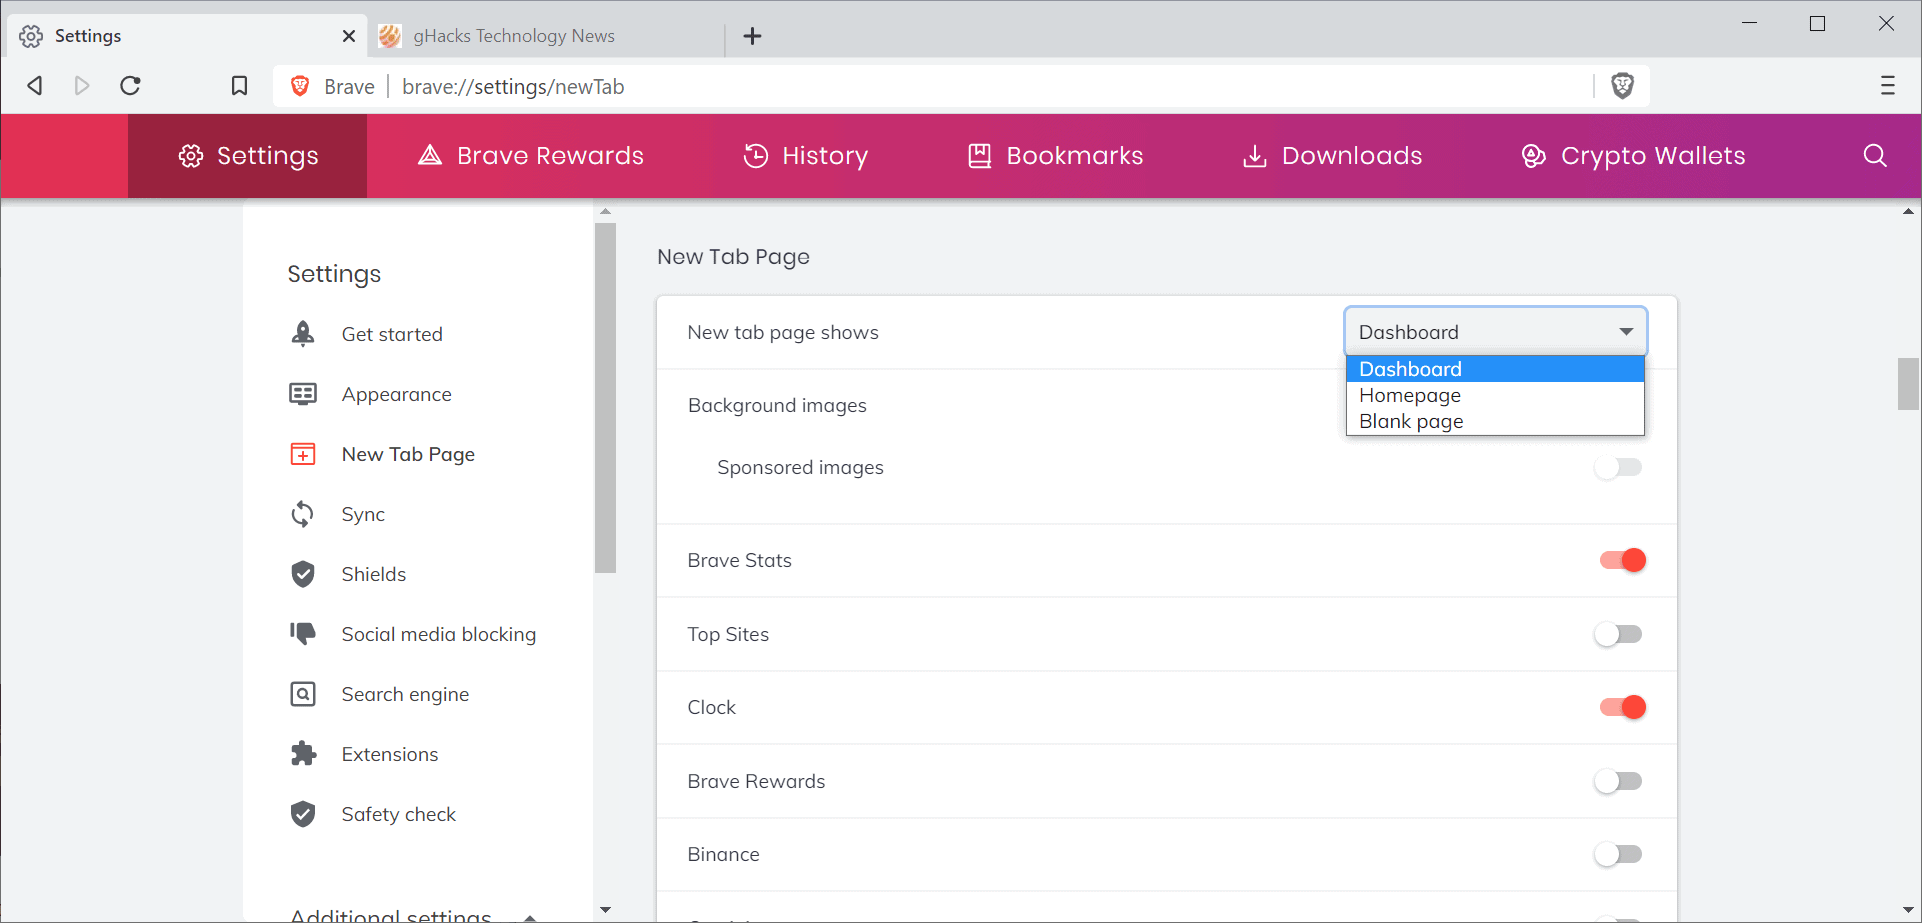Open a new tab with the plus button

[x=753, y=36]
